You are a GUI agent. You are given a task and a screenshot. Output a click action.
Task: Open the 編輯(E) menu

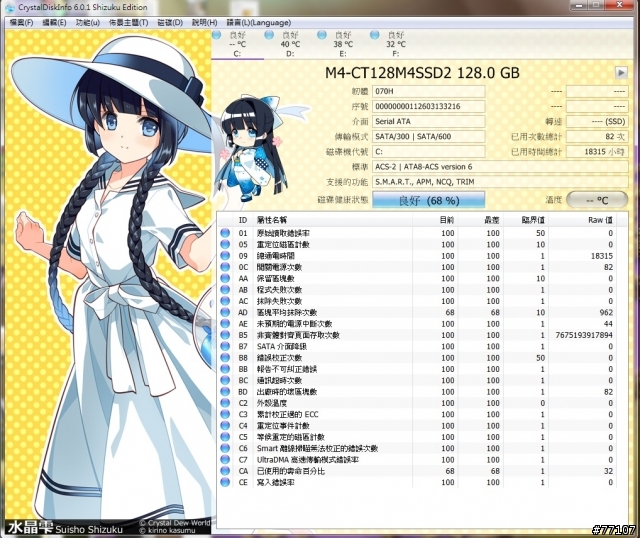pyautogui.click(x=54, y=22)
